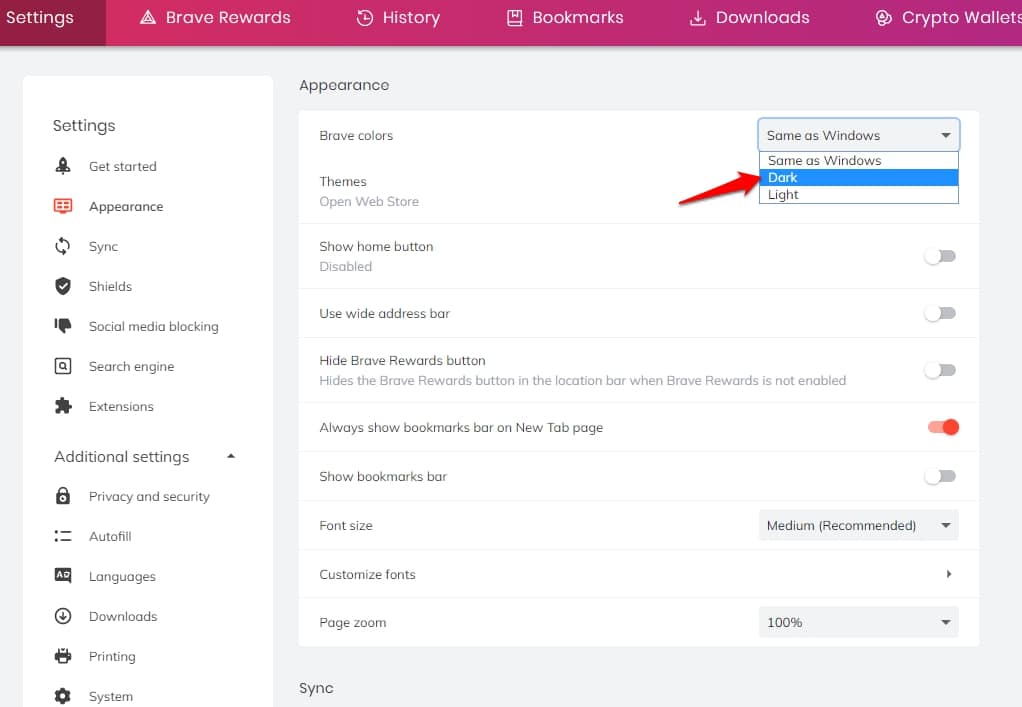Switch to Crypto Wallets tab
This screenshot has height=707, width=1022.
pyautogui.click(x=948, y=18)
